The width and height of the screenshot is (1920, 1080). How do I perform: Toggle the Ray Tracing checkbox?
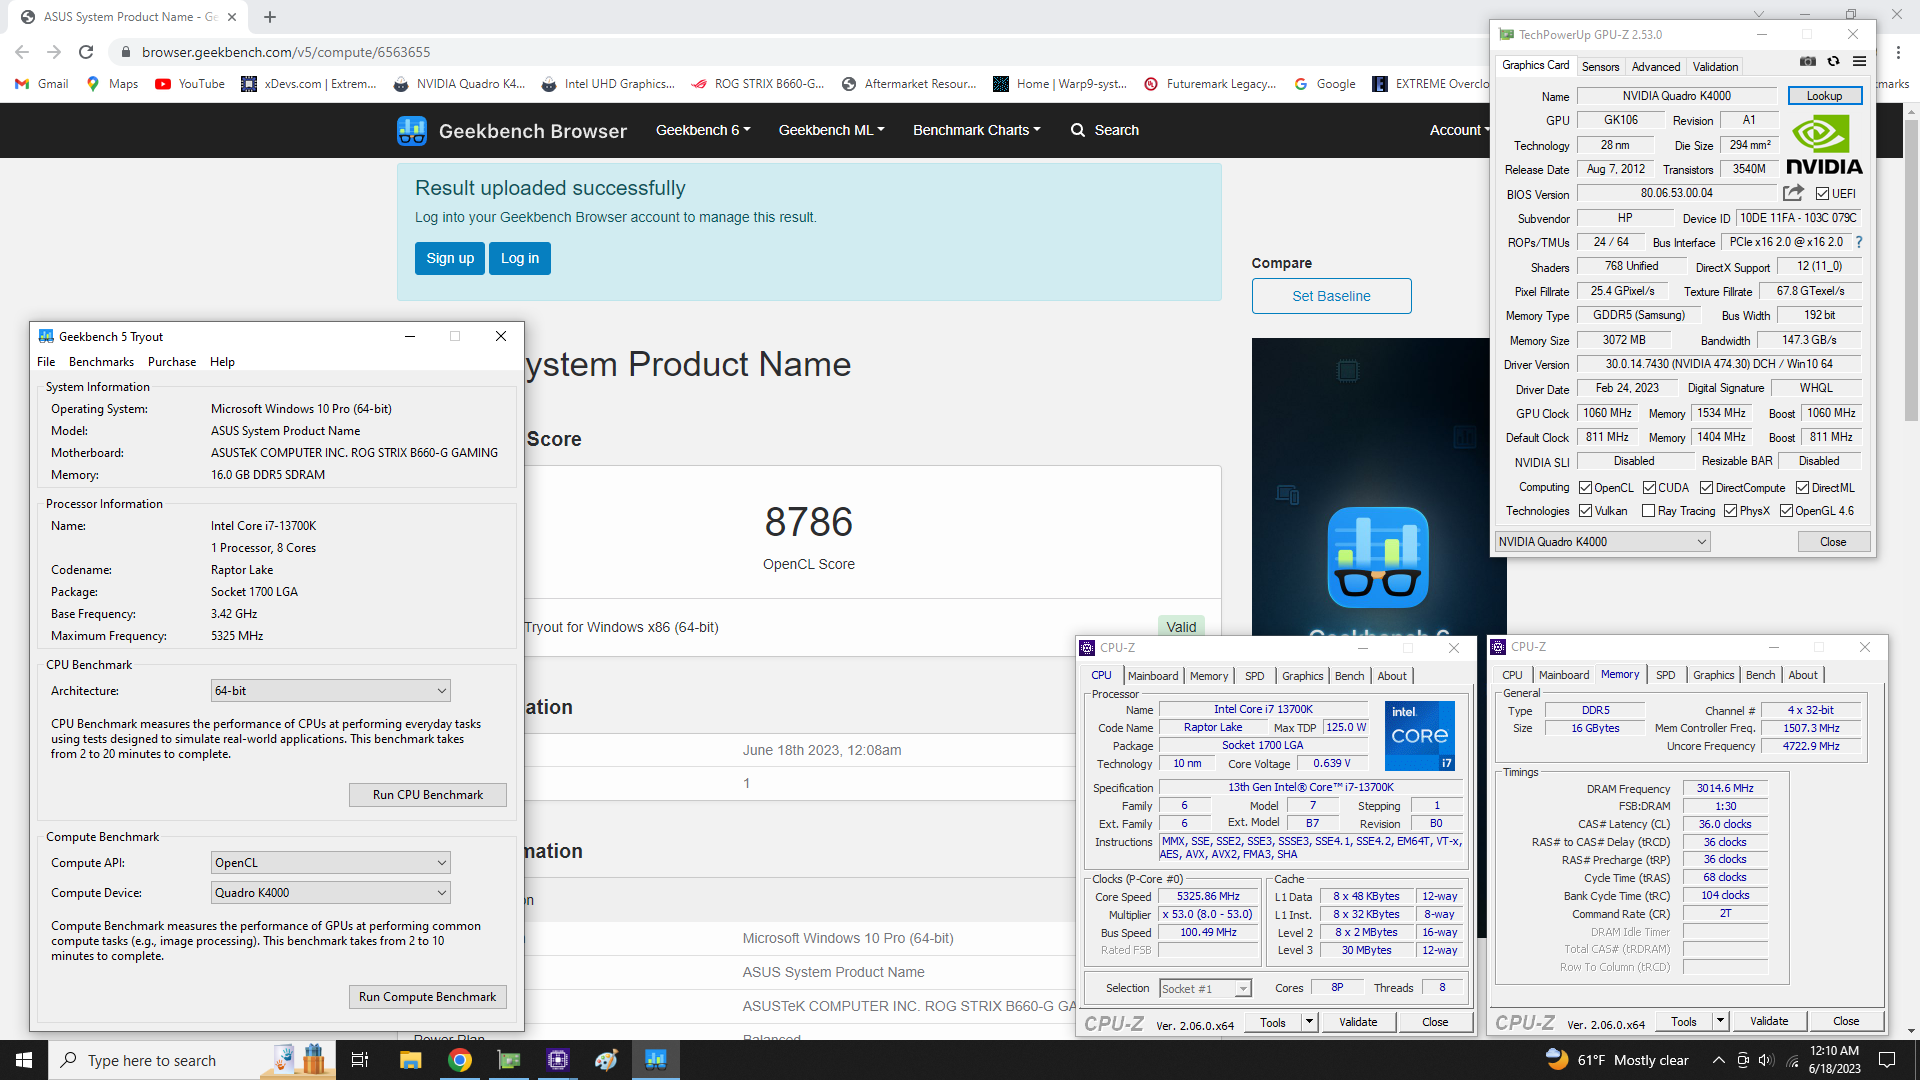click(1648, 511)
